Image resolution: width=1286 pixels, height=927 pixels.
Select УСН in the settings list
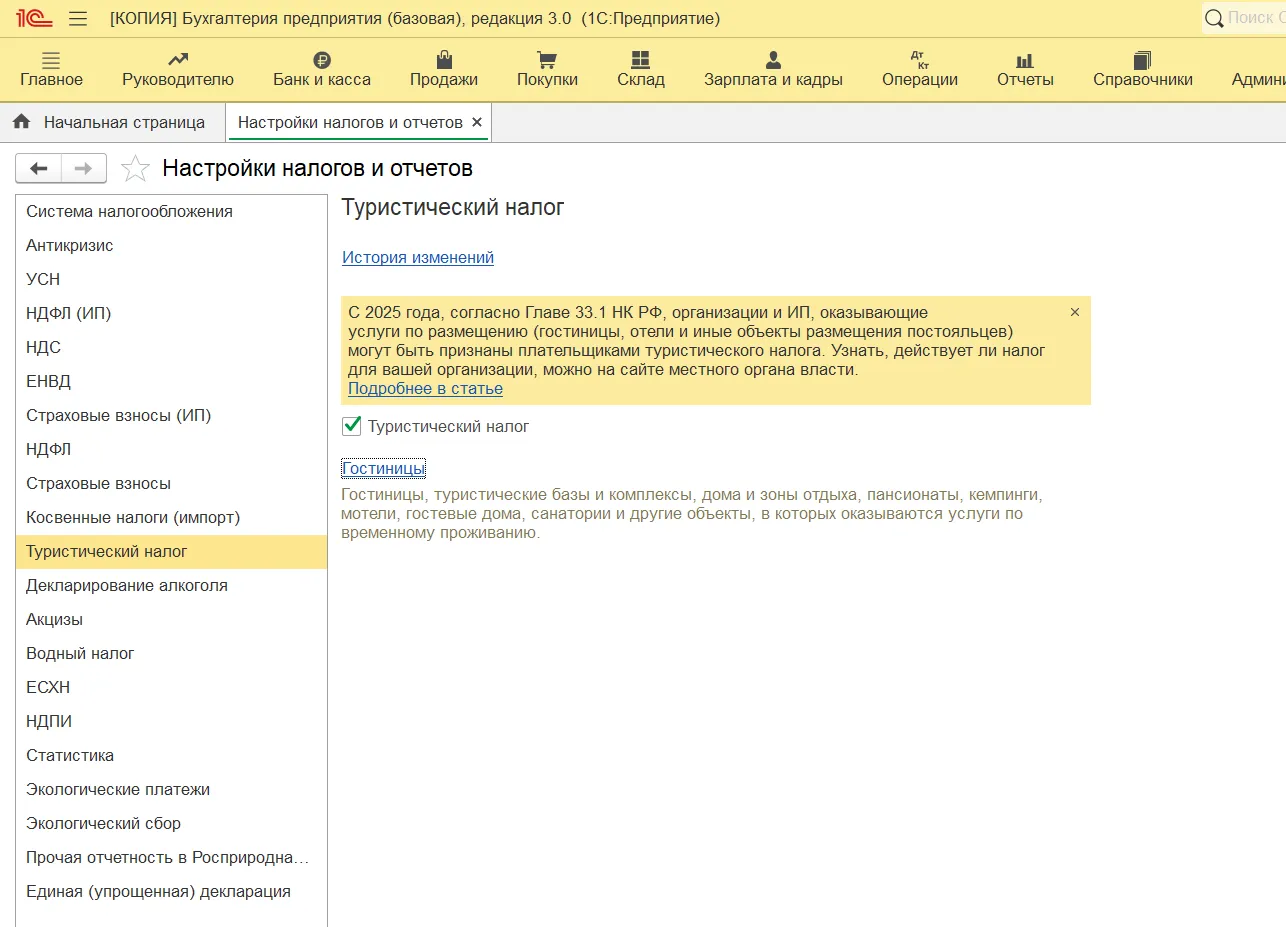[x=171, y=279]
